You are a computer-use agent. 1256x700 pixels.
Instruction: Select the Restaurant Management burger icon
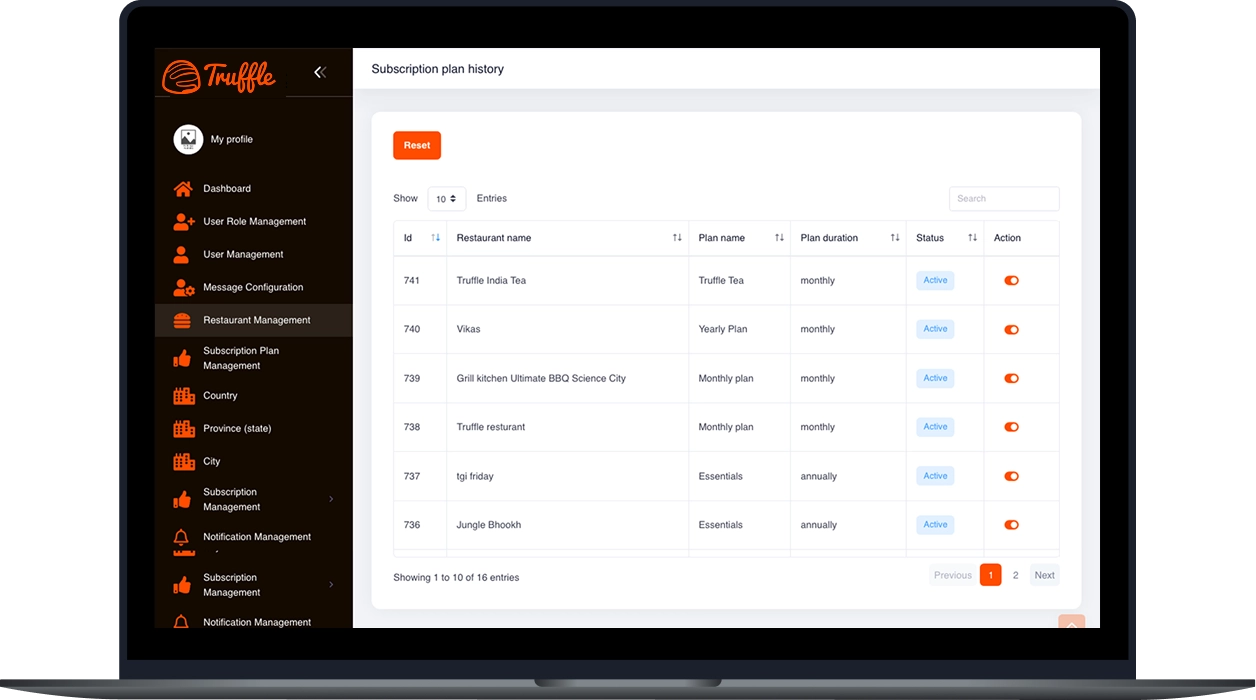coord(182,320)
